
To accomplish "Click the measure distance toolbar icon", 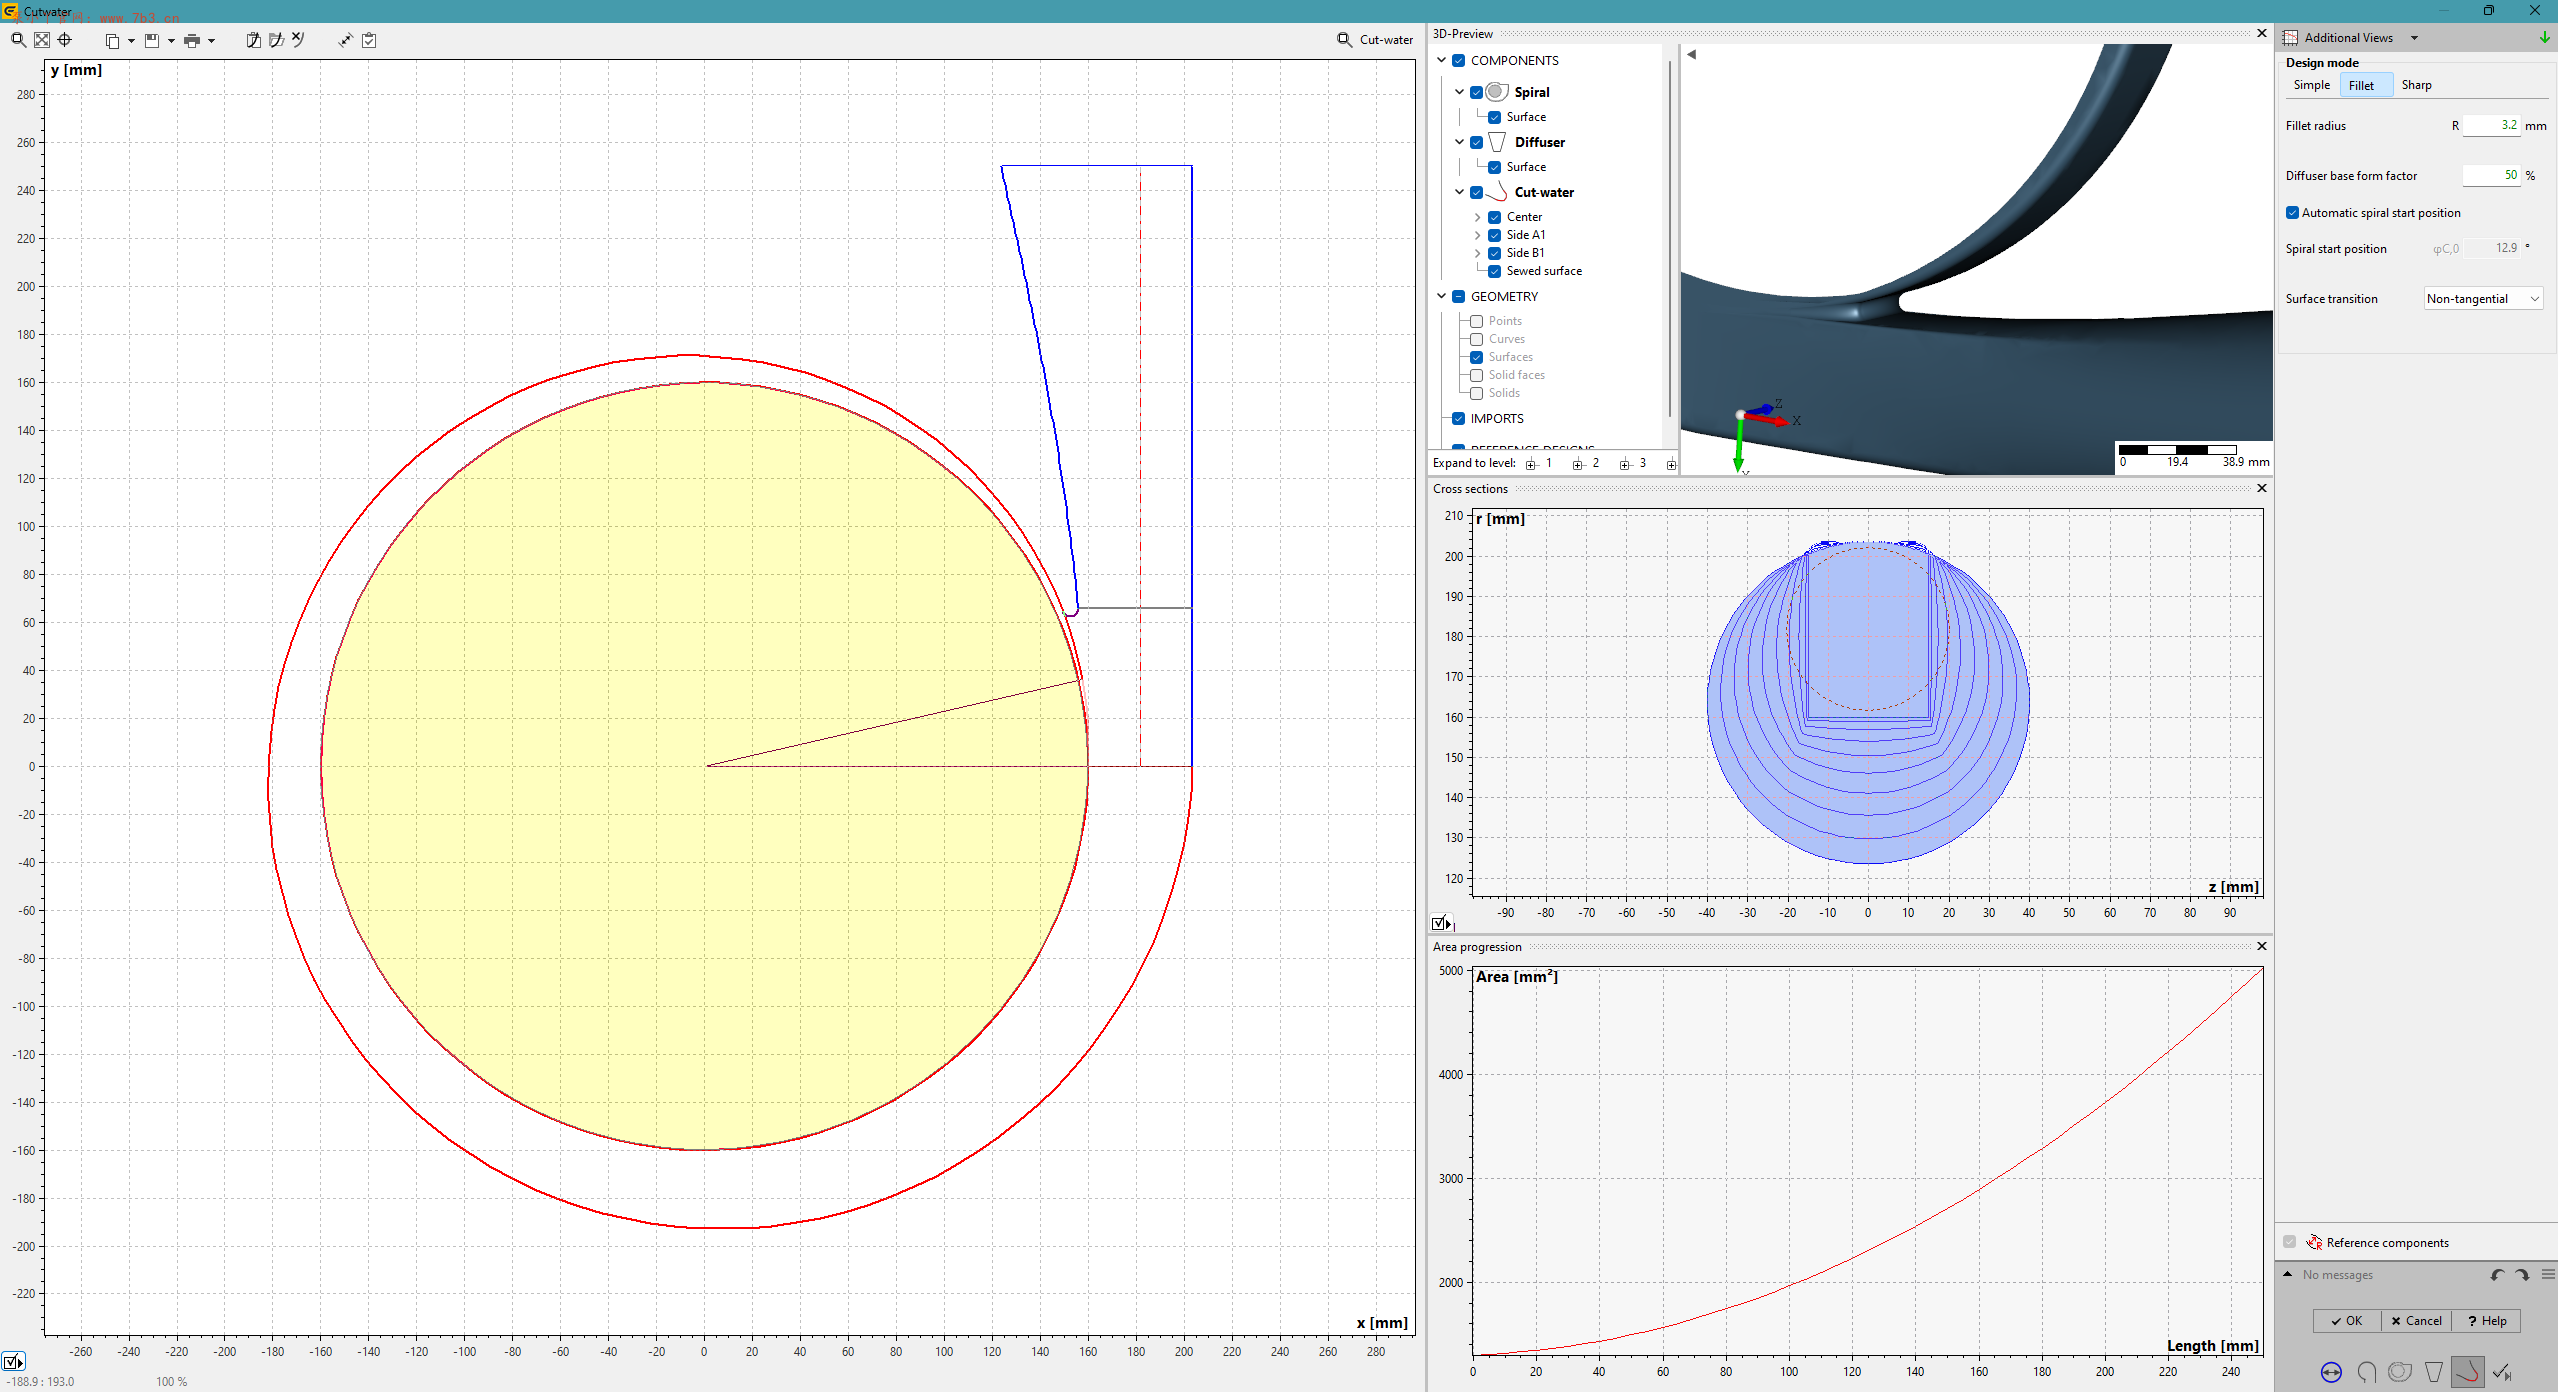I will click(345, 40).
